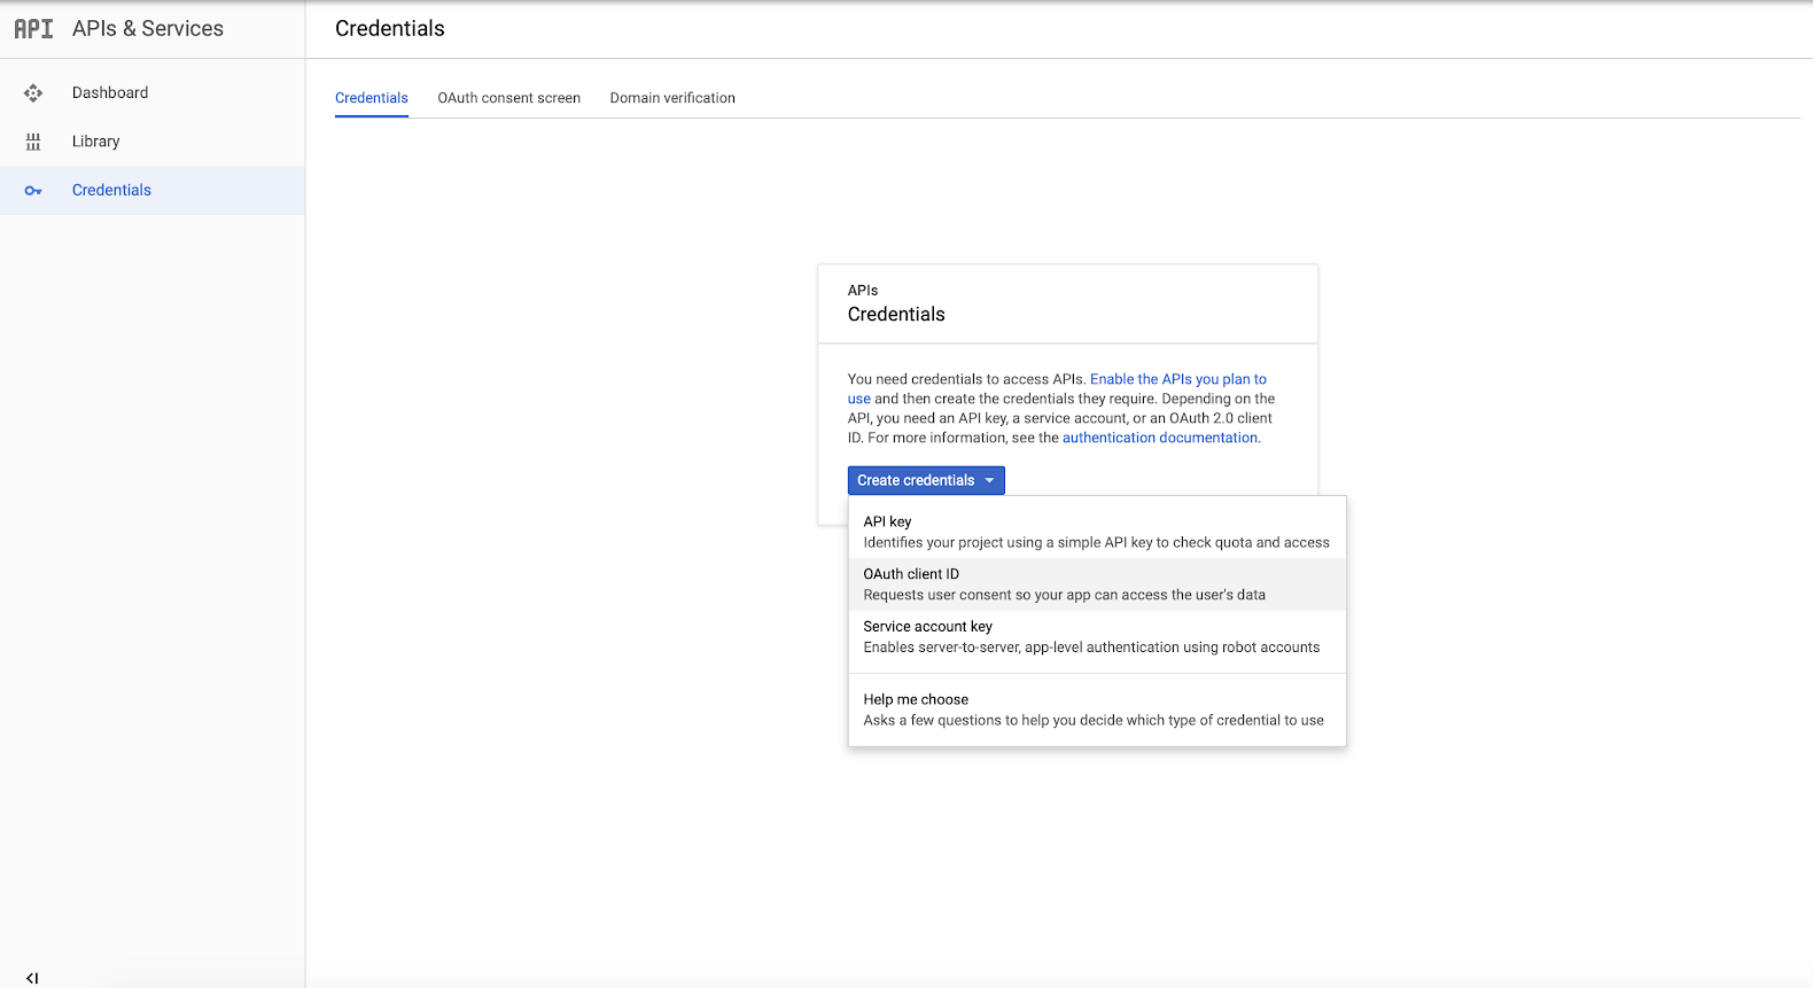Collapse the sidebar with the bottom arrow icon
Image resolution: width=1814 pixels, height=988 pixels.
coord(32,977)
